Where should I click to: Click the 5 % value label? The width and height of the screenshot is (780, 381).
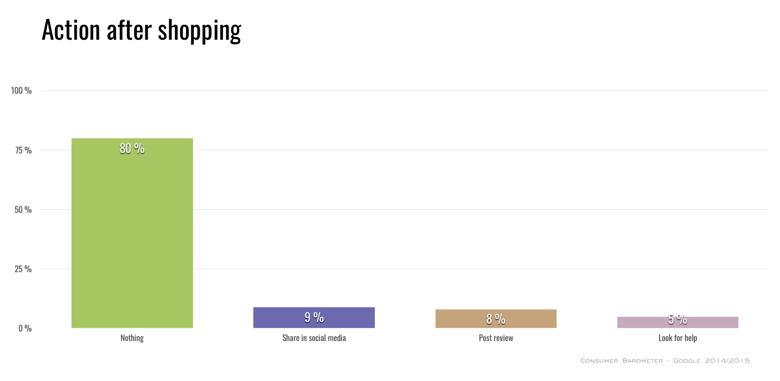point(678,319)
